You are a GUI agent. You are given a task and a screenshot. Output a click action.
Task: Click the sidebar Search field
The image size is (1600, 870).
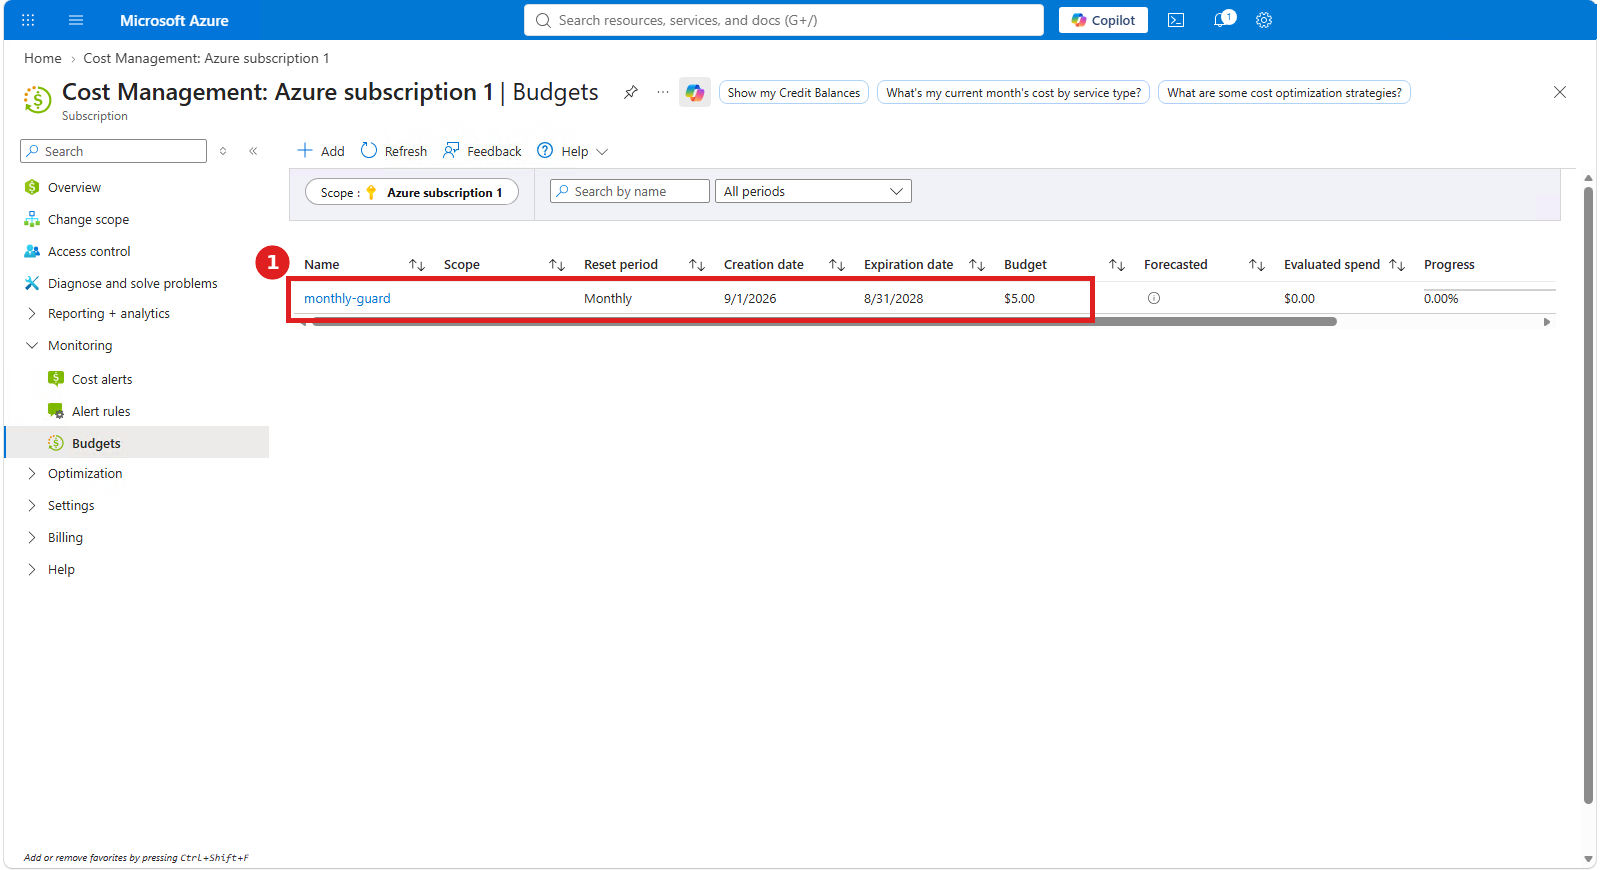point(113,151)
